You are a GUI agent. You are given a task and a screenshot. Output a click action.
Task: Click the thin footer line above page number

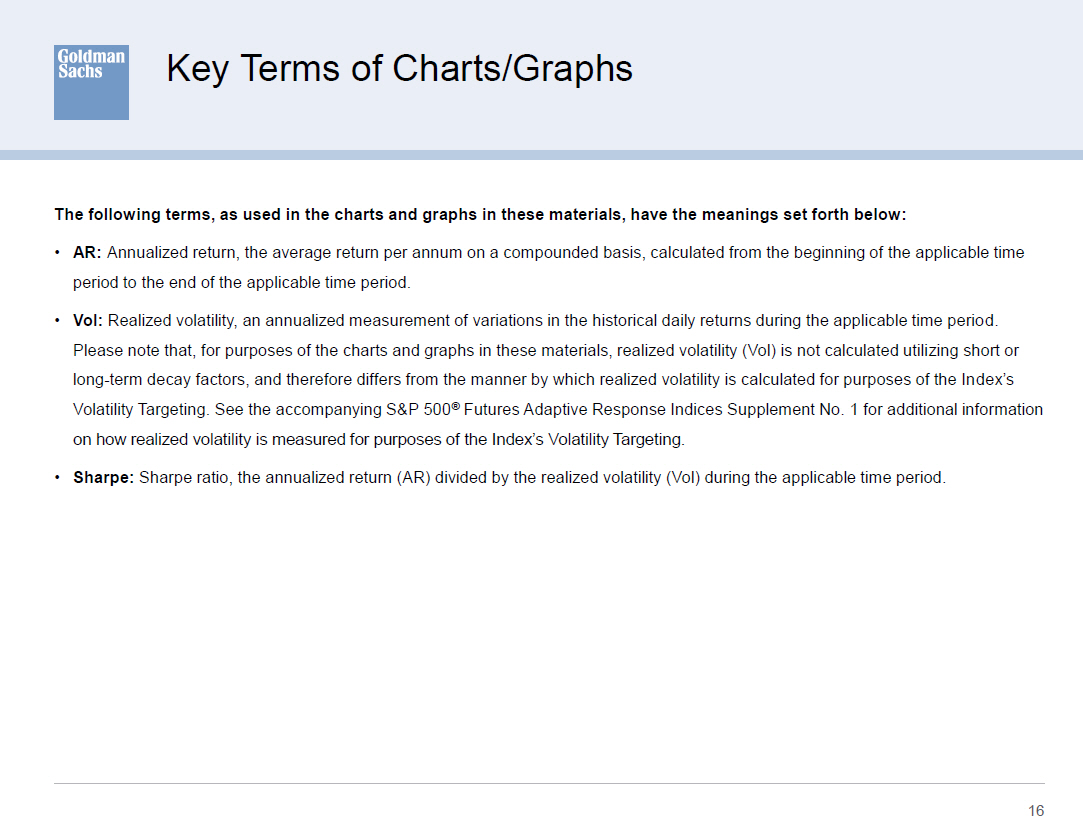coord(549,783)
